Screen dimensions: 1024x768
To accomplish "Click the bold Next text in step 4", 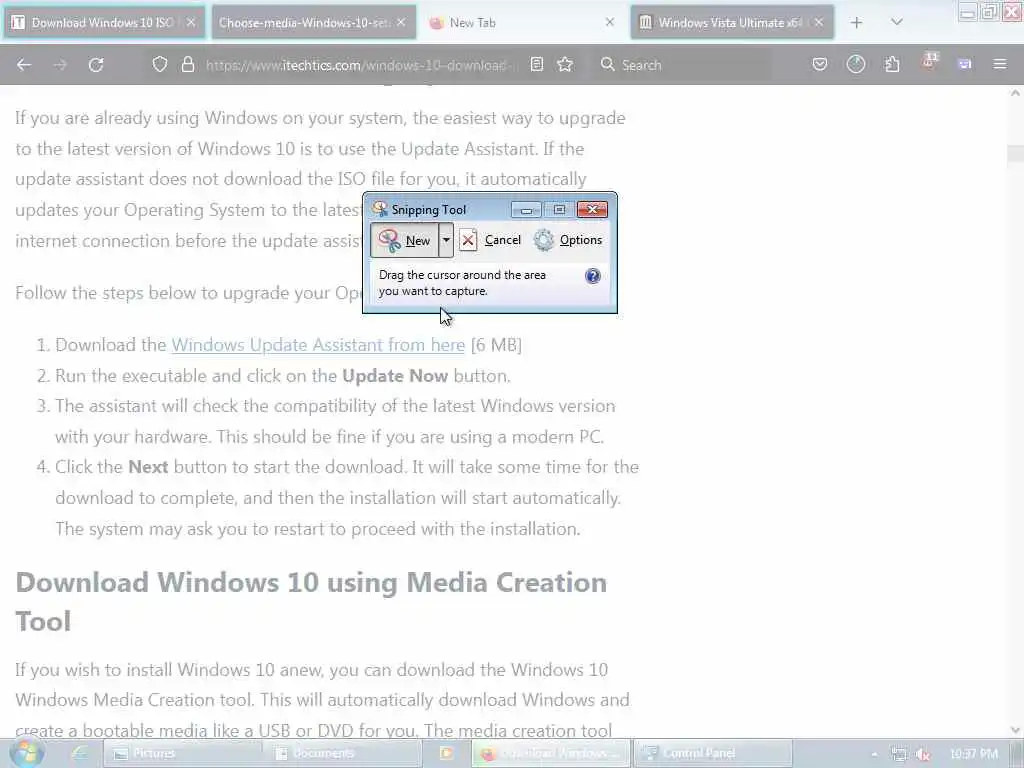I will 148,467.
